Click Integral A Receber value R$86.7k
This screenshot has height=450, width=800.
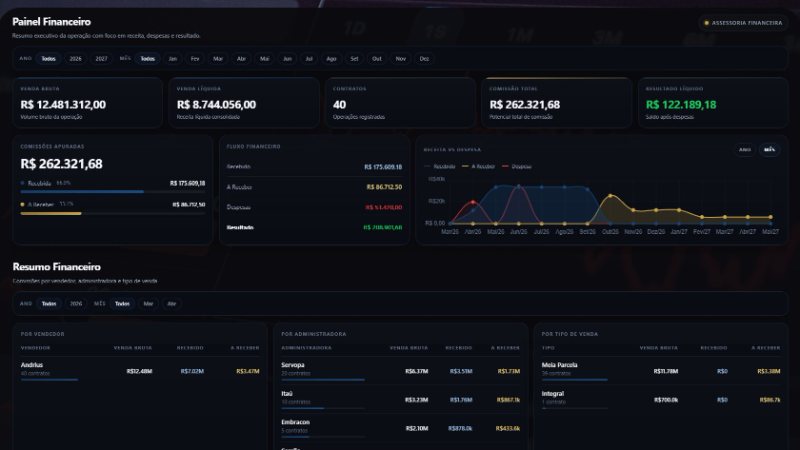tap(769, 400)
